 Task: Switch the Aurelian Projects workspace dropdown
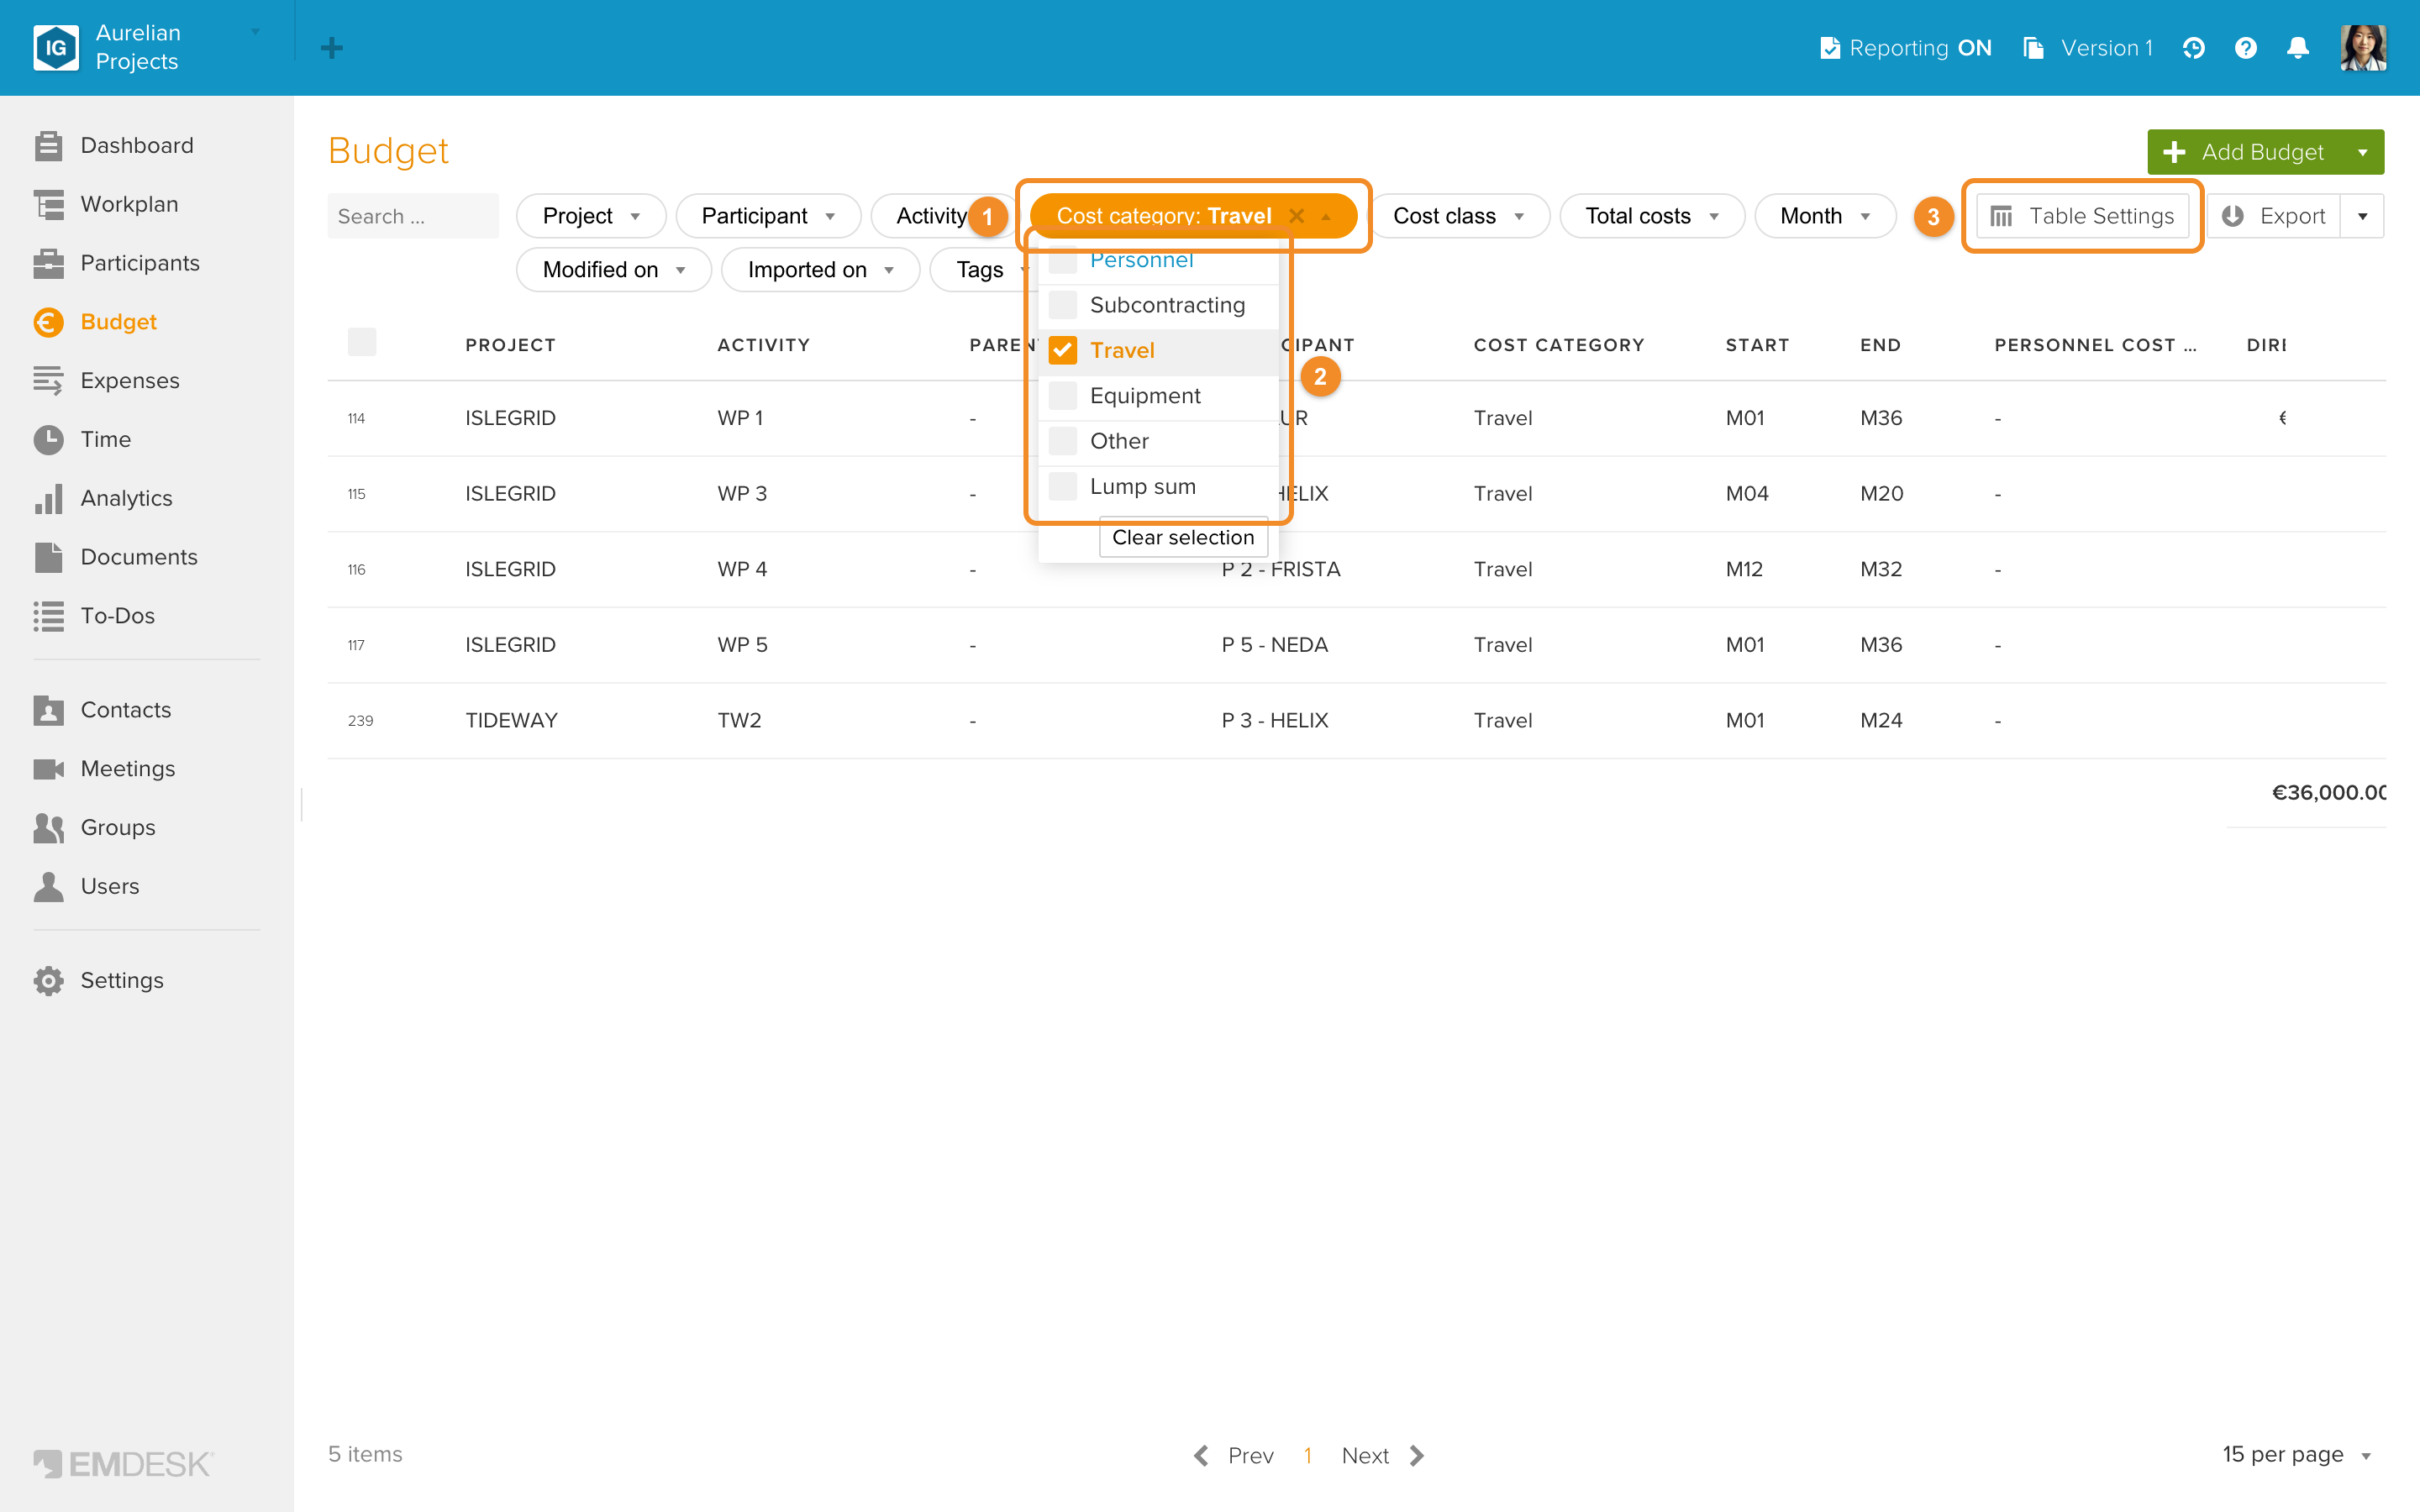(255, 32)
